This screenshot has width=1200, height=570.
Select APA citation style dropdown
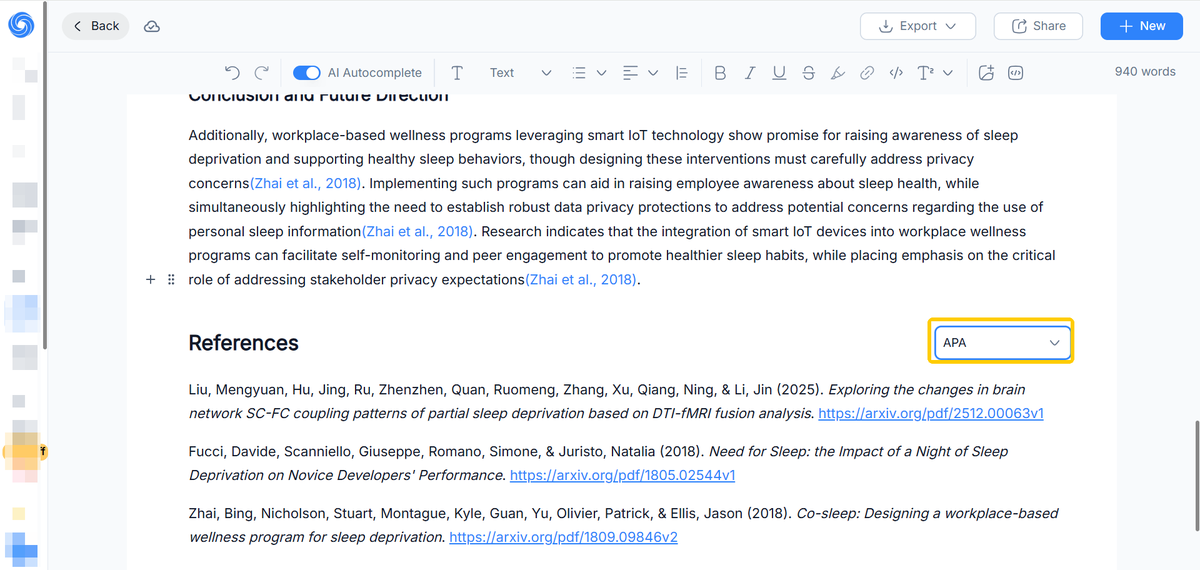1001,342
